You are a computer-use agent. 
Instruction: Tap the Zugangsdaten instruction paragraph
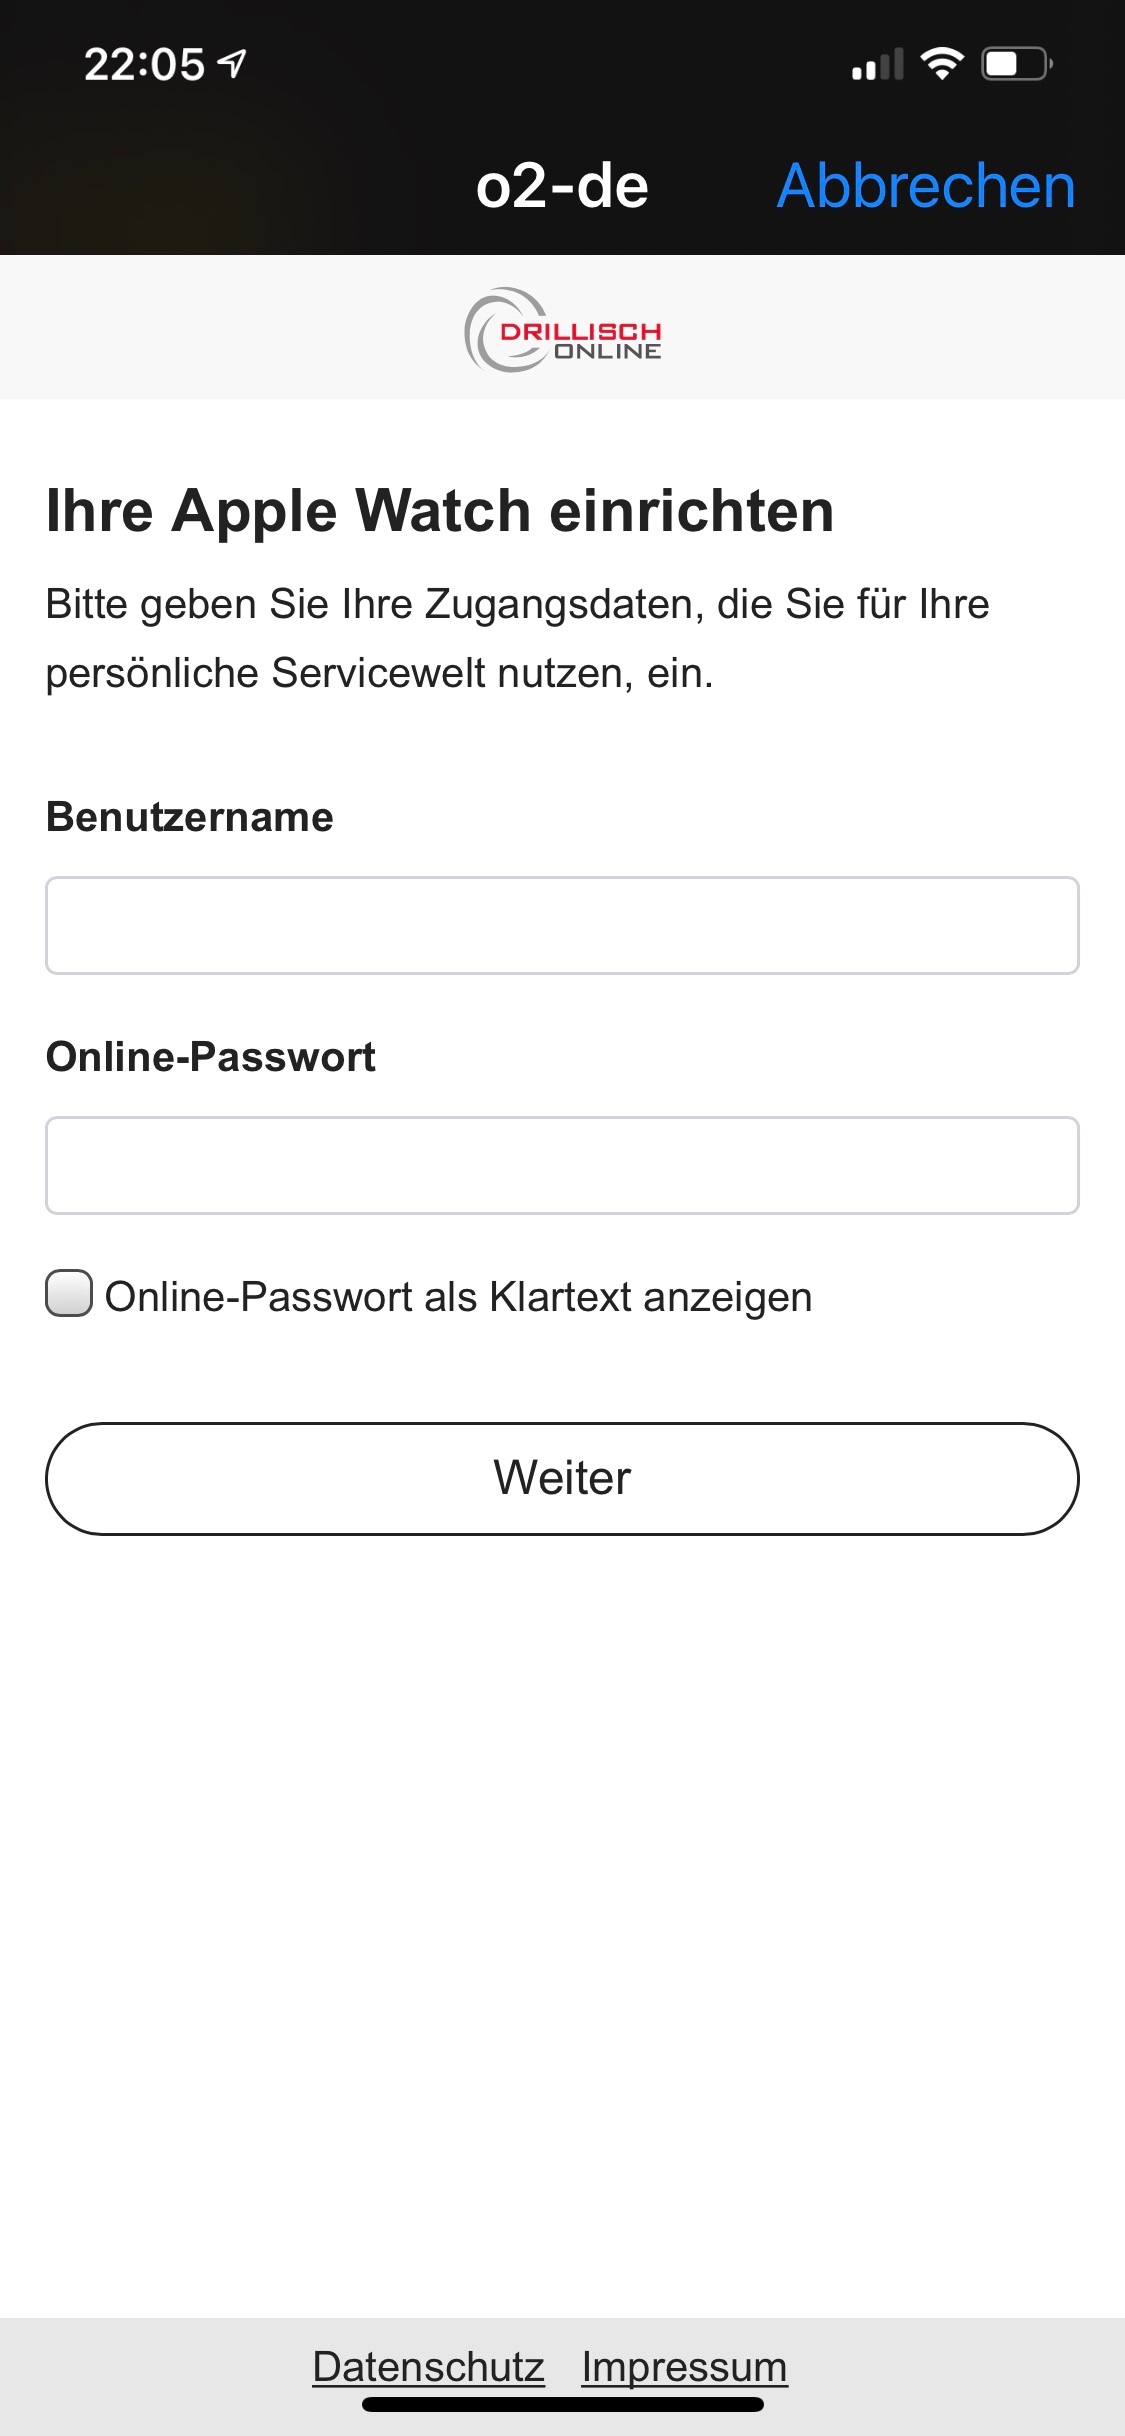[517, 638]
